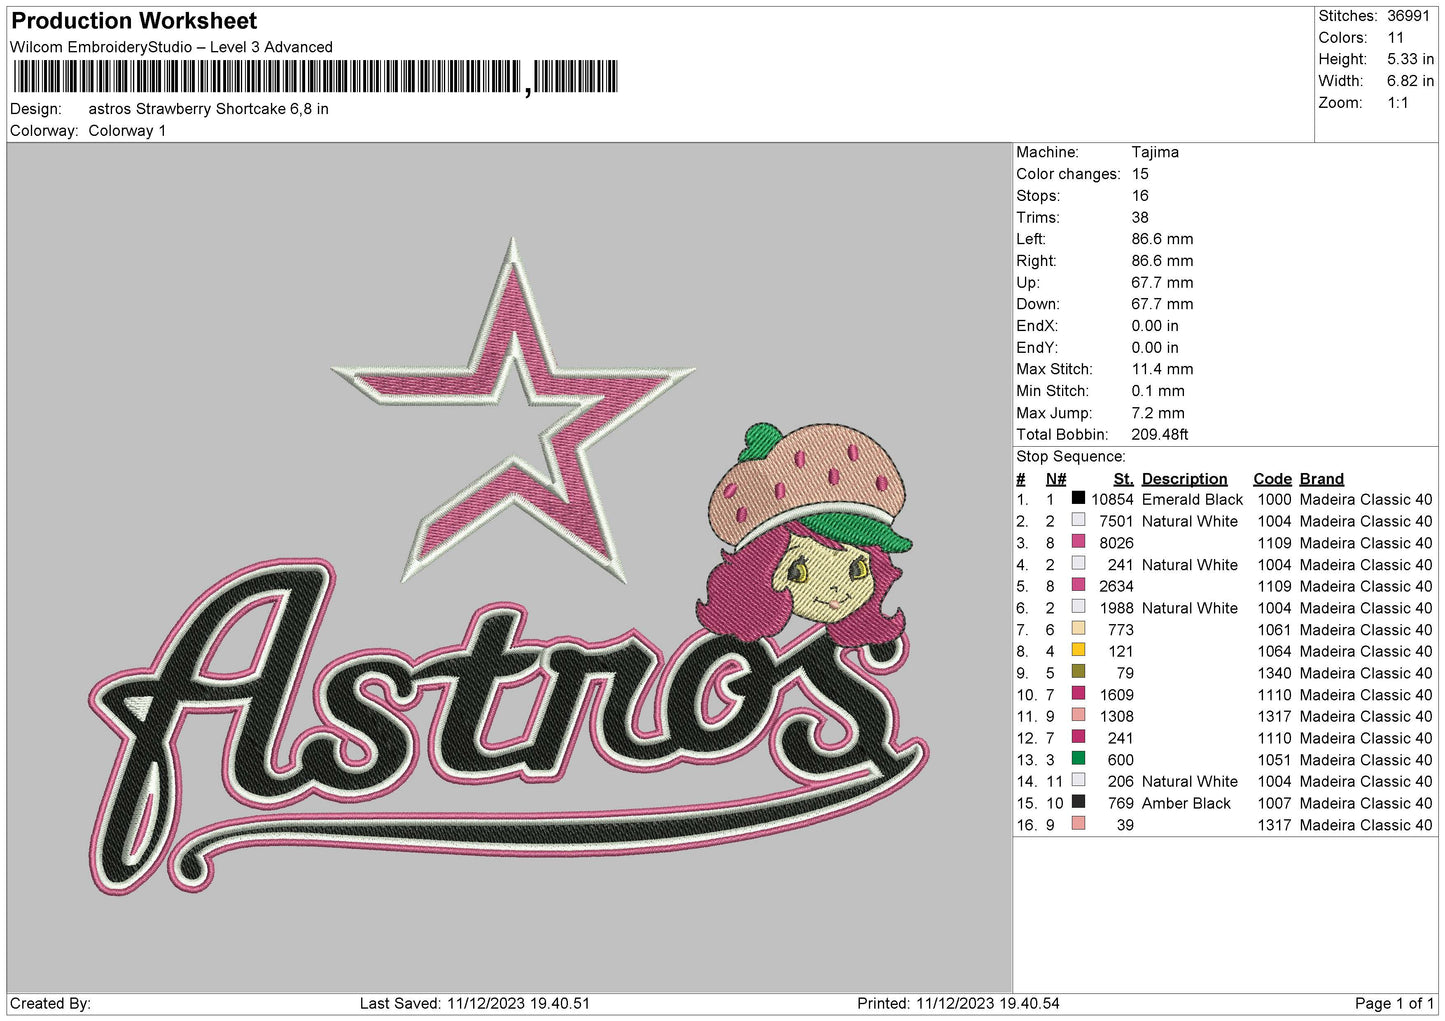Click the white swatch in stop row 14

pos(1078,780)
